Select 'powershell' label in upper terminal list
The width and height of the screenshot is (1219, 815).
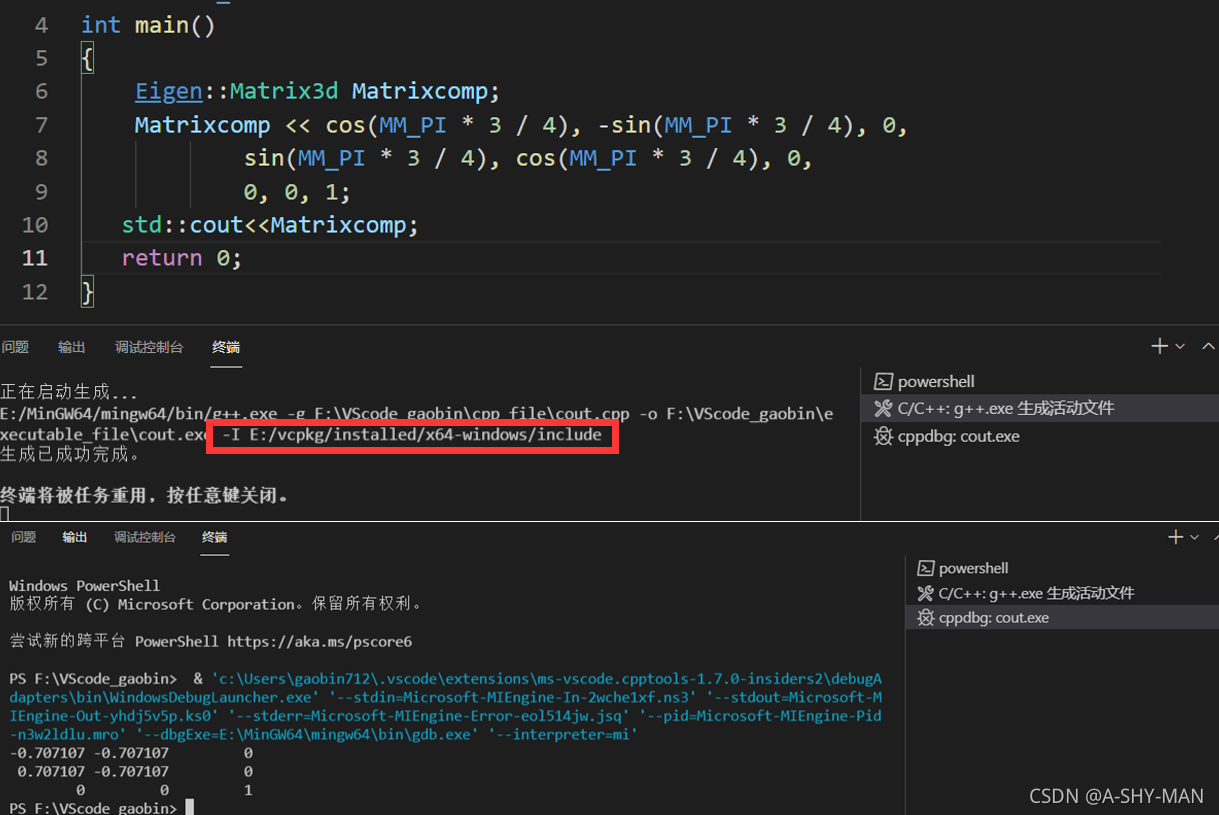[x=936, y=381]
